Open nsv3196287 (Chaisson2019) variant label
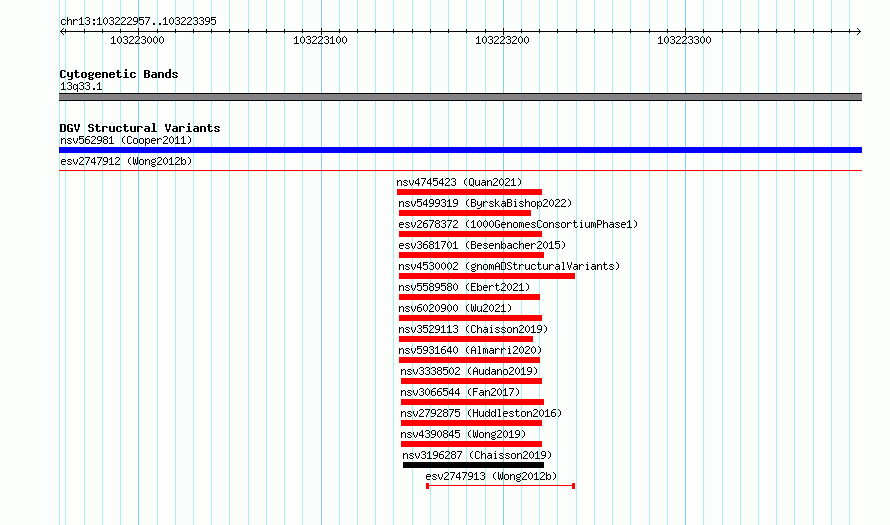The width and height of the screenshot is (890, 525). 477,455
